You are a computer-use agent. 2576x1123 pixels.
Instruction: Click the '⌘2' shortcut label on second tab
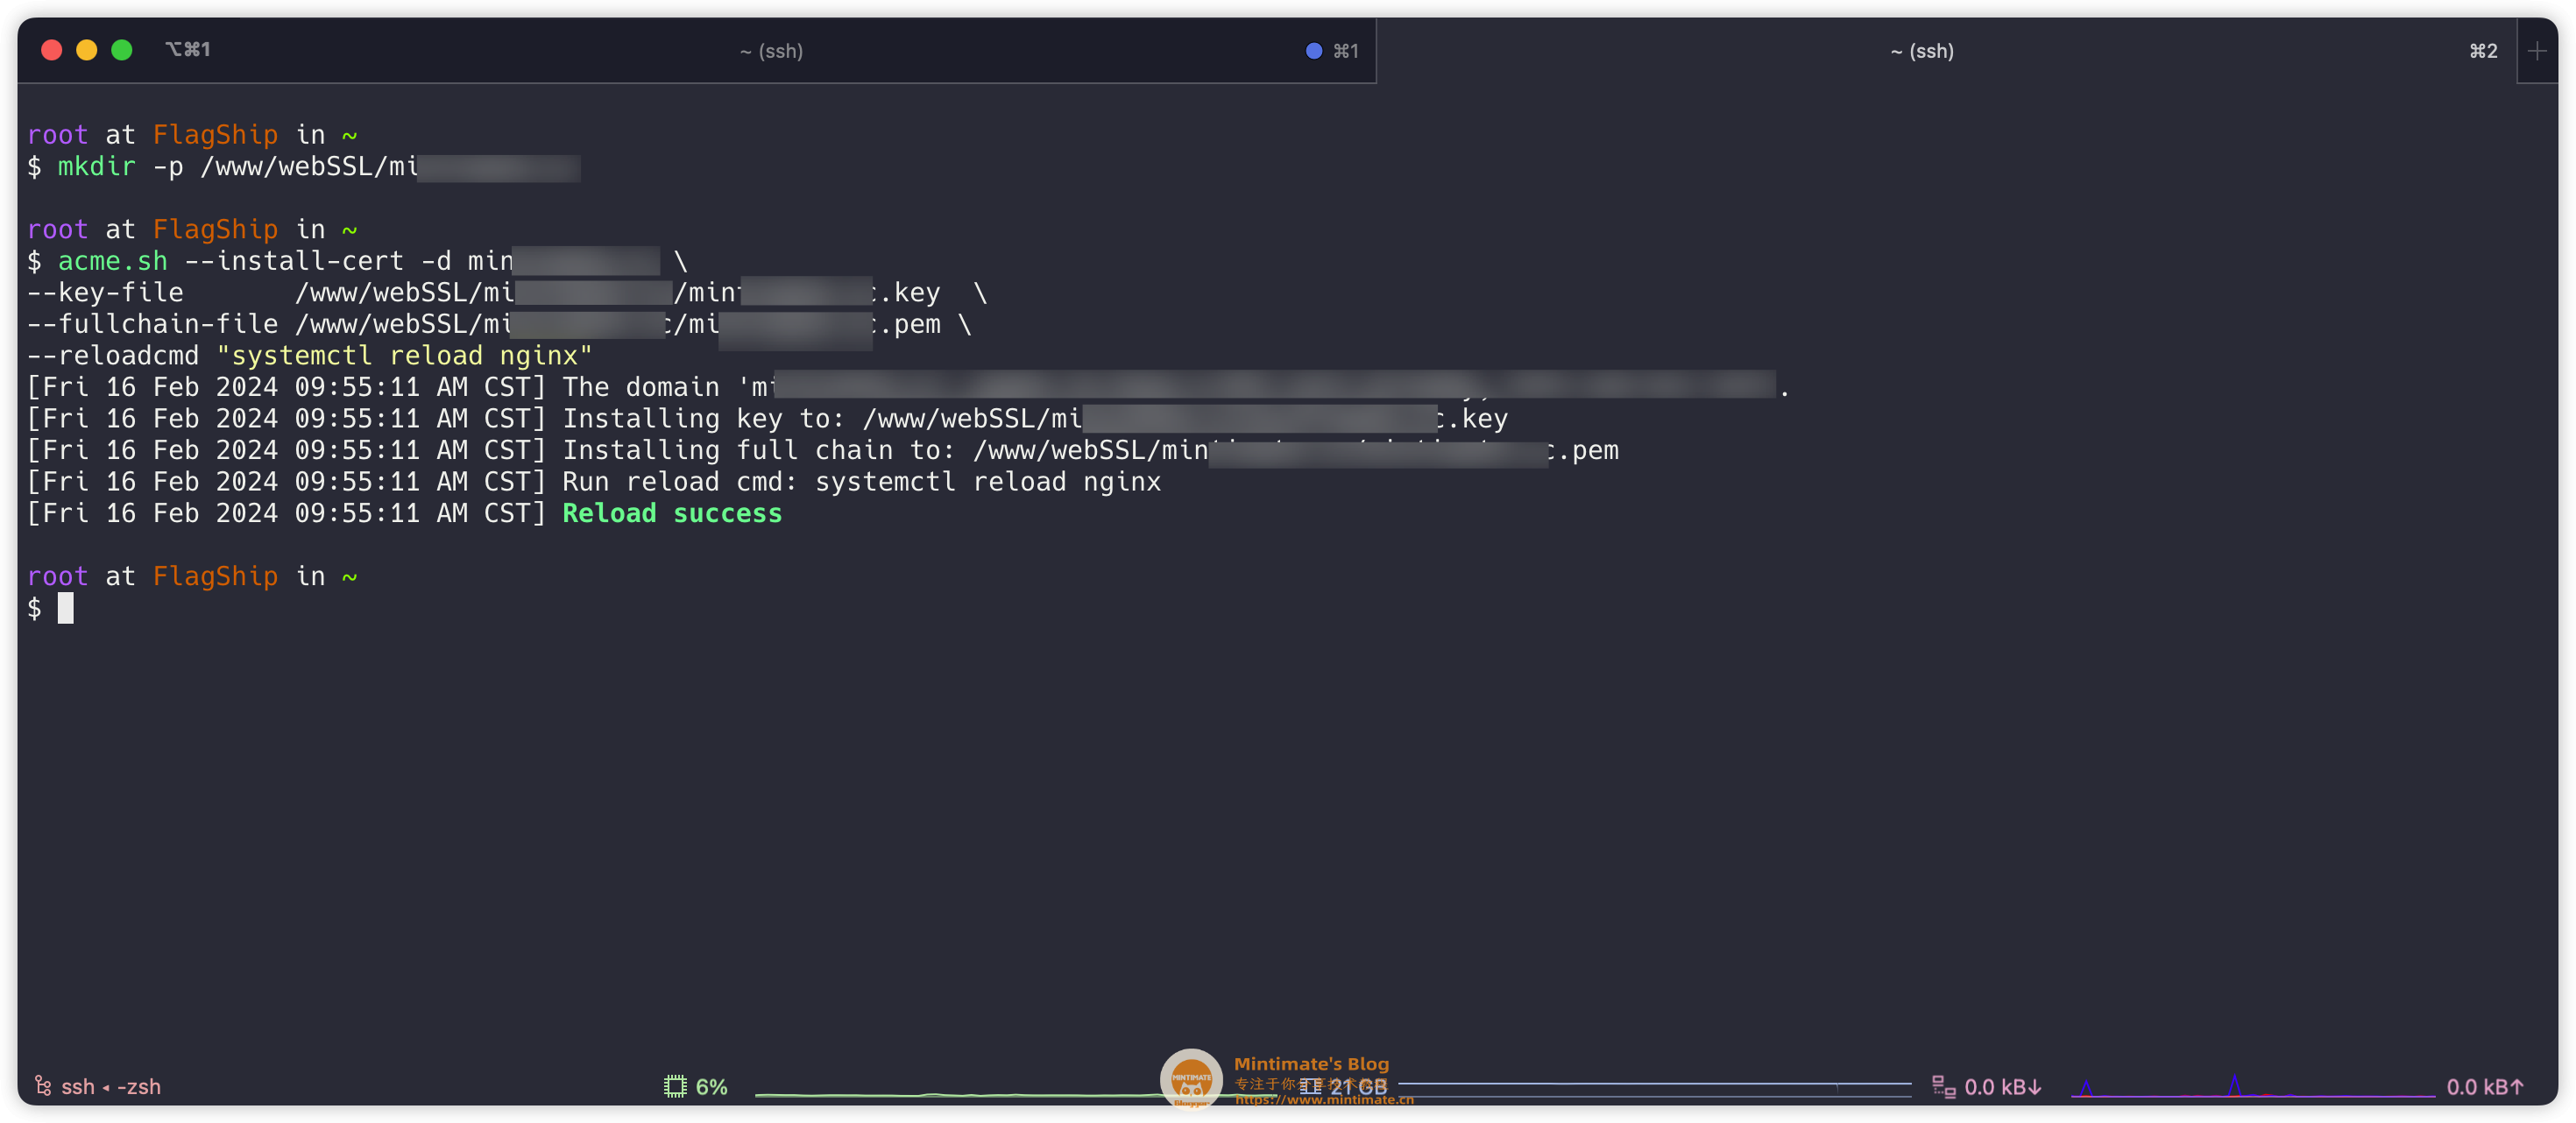coord(2483,51)
